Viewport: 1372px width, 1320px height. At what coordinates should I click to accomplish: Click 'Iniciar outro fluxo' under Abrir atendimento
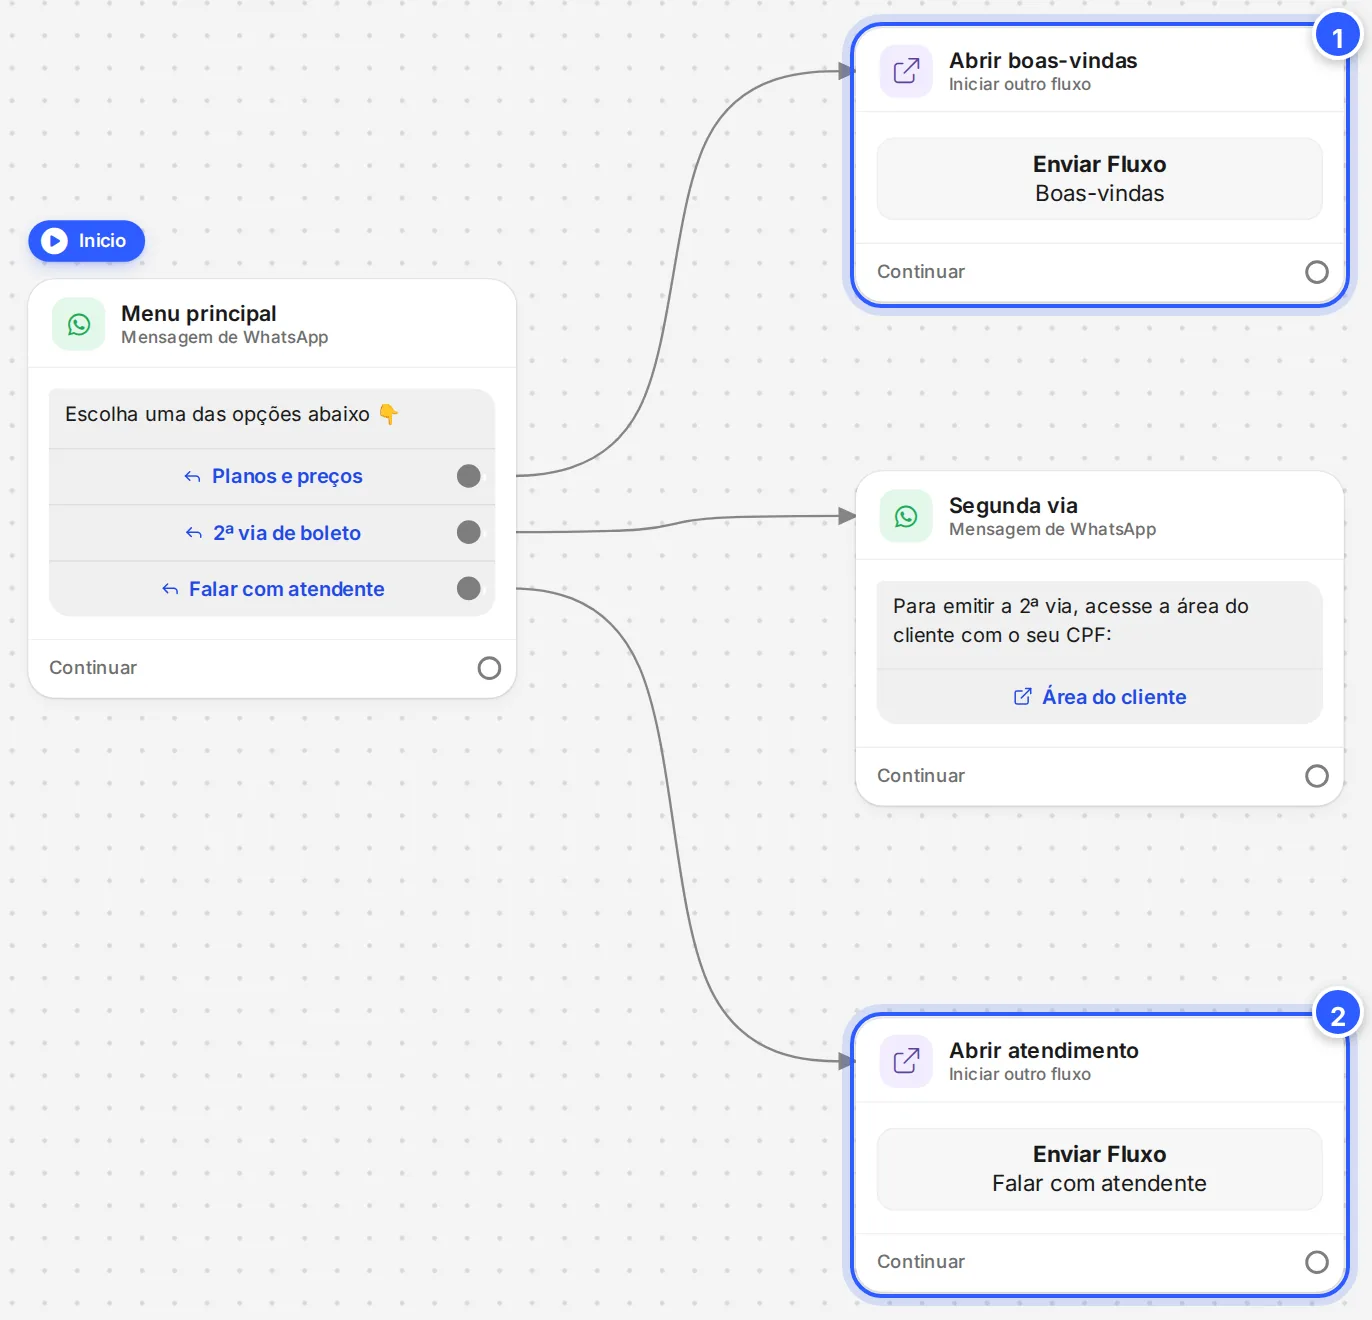pyautogui.click(x=1020, y=1074)
